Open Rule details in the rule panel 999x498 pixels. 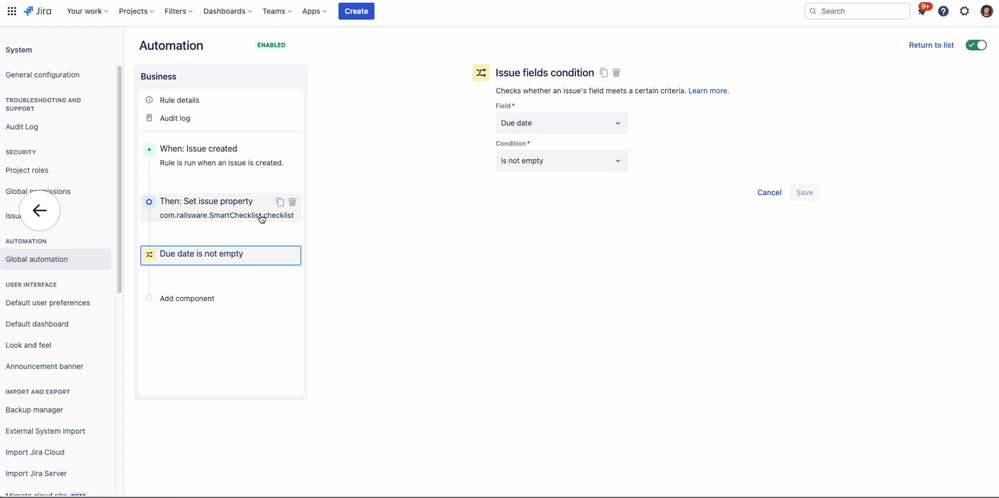coord(179,100)
